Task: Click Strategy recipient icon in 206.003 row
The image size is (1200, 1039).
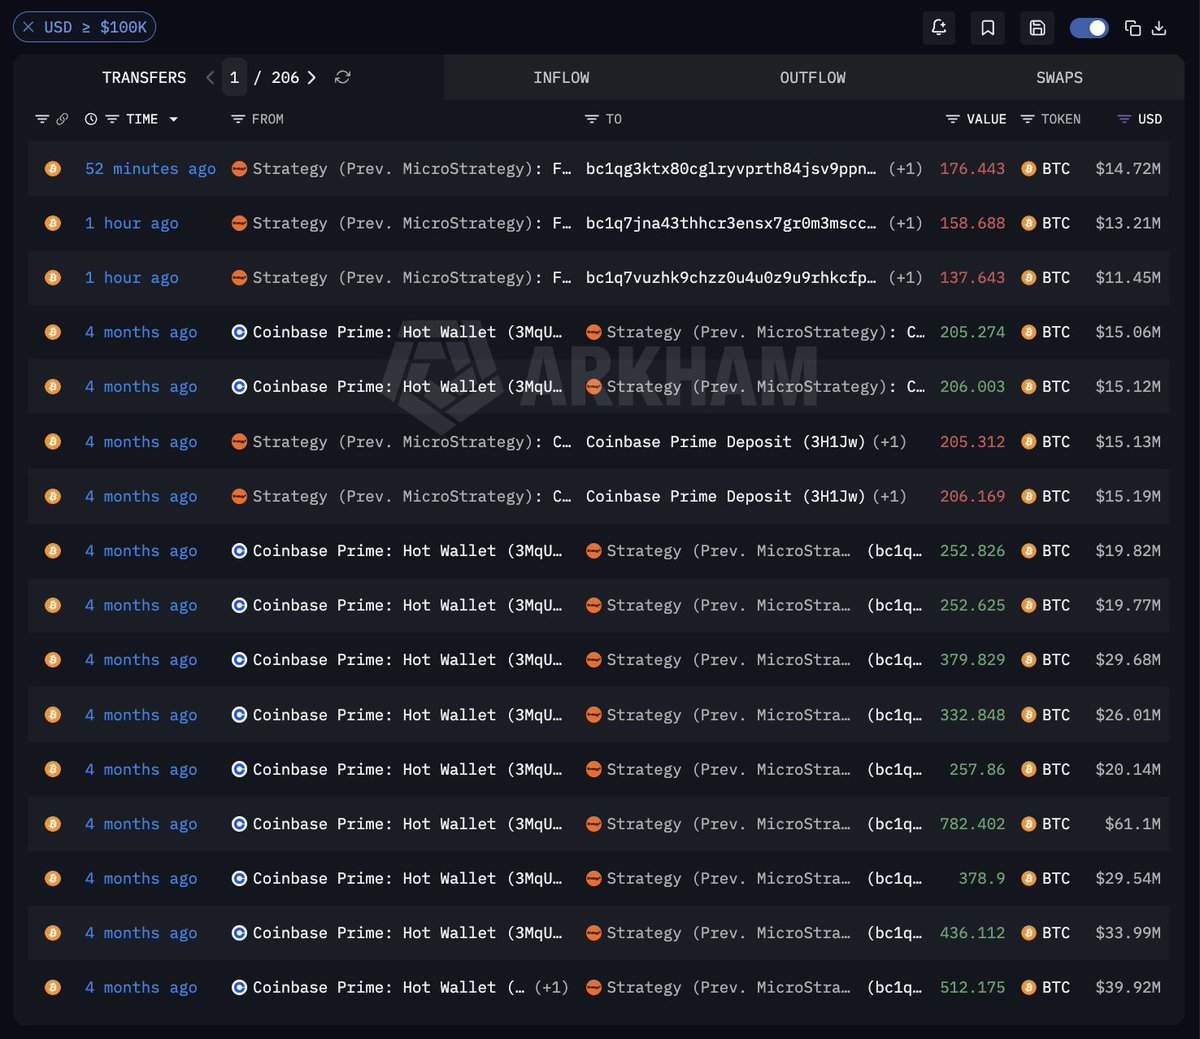Action: coord(593,387)
